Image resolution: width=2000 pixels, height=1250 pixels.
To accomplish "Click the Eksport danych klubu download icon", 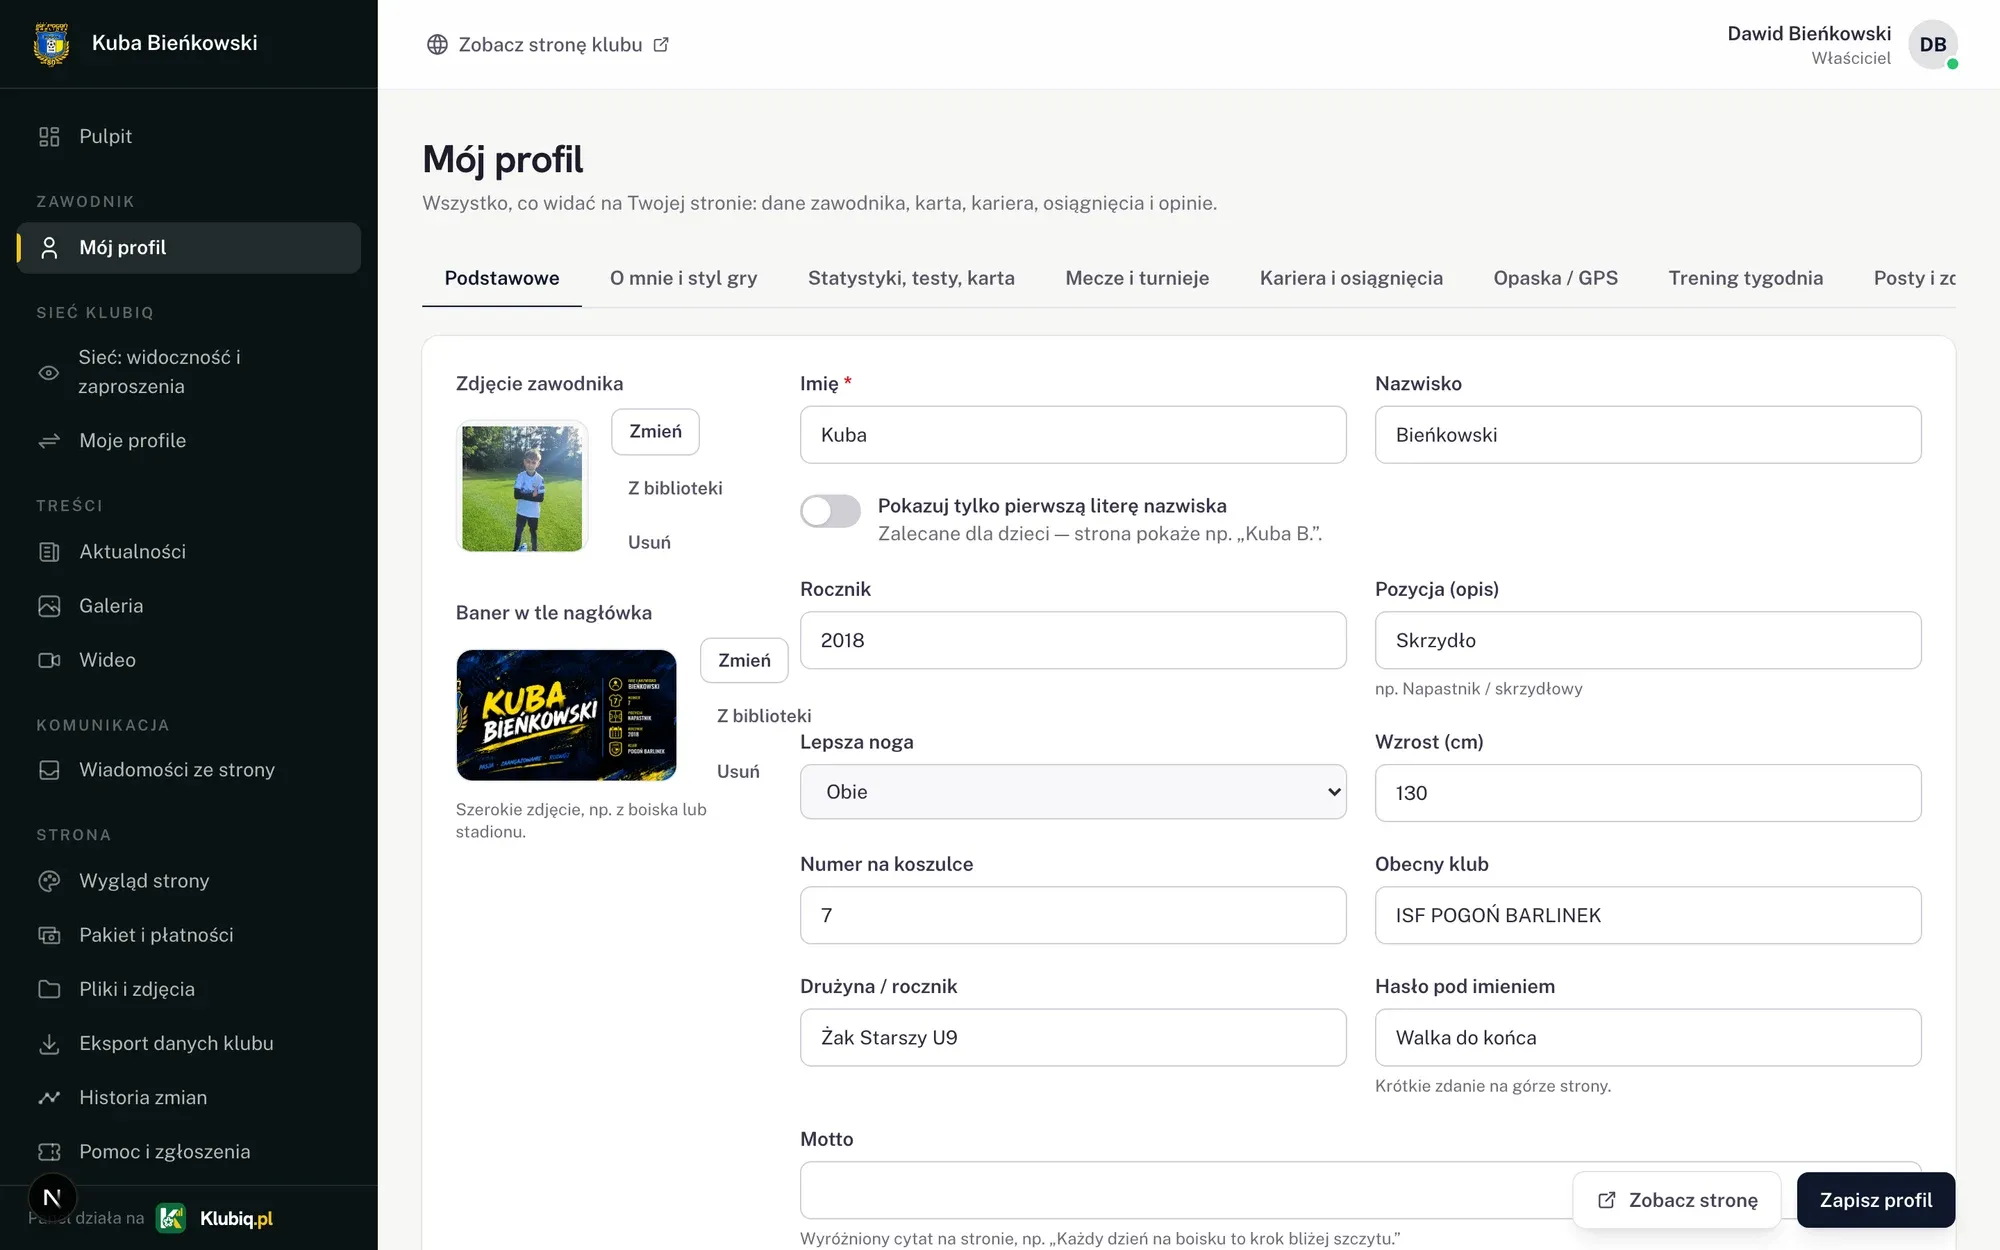I will click(49, 1043).
